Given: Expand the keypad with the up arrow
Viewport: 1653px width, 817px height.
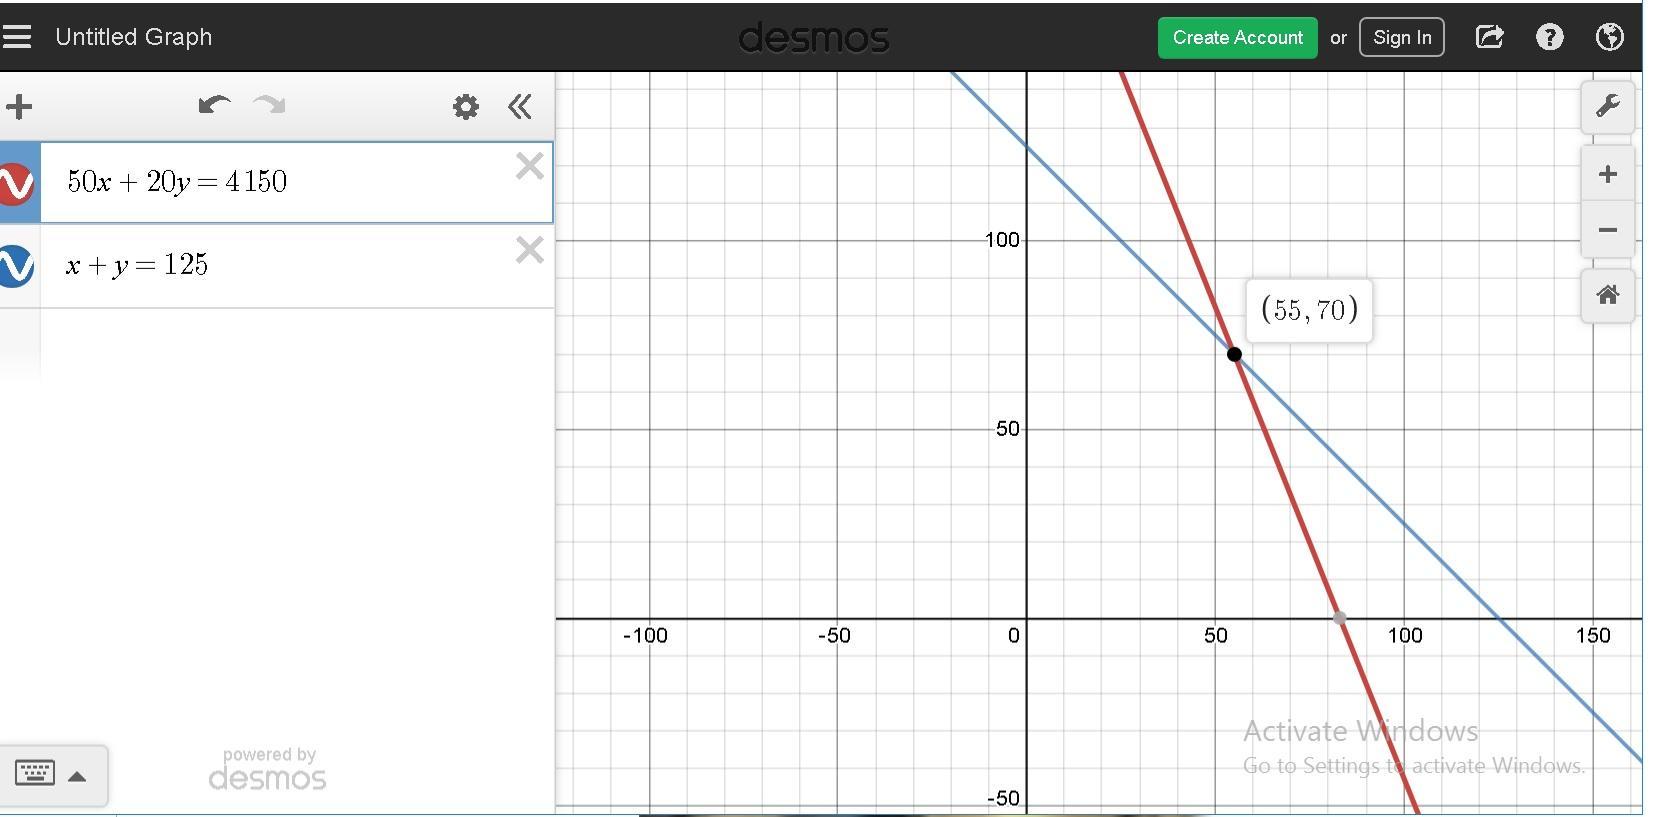Looking at the screenshot, I should coord(77,776).
